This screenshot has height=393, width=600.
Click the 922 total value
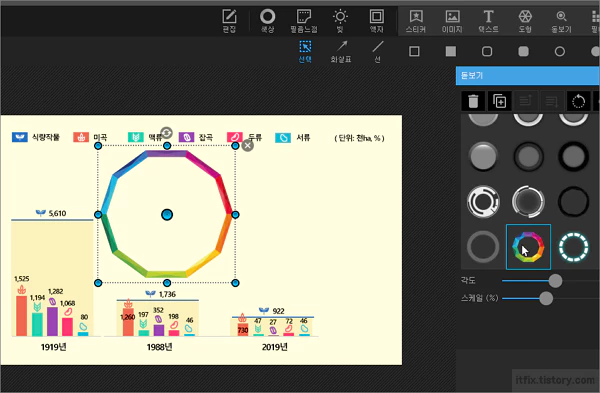(x=278, y=311)
